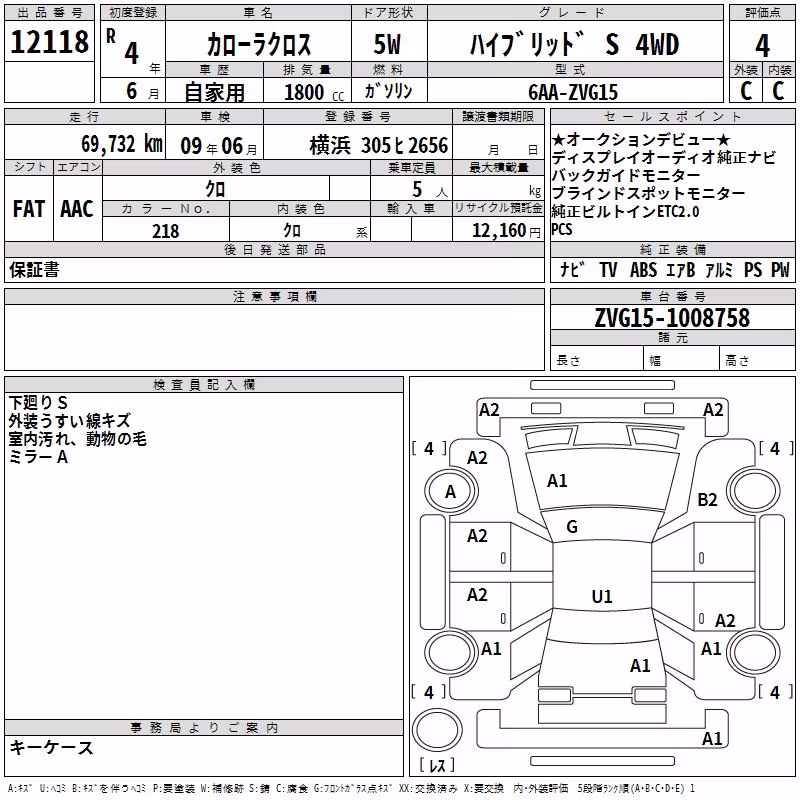Screen dimensions: 800x800
Task: Click the registration month 6 月
Action: coord(142,91)
